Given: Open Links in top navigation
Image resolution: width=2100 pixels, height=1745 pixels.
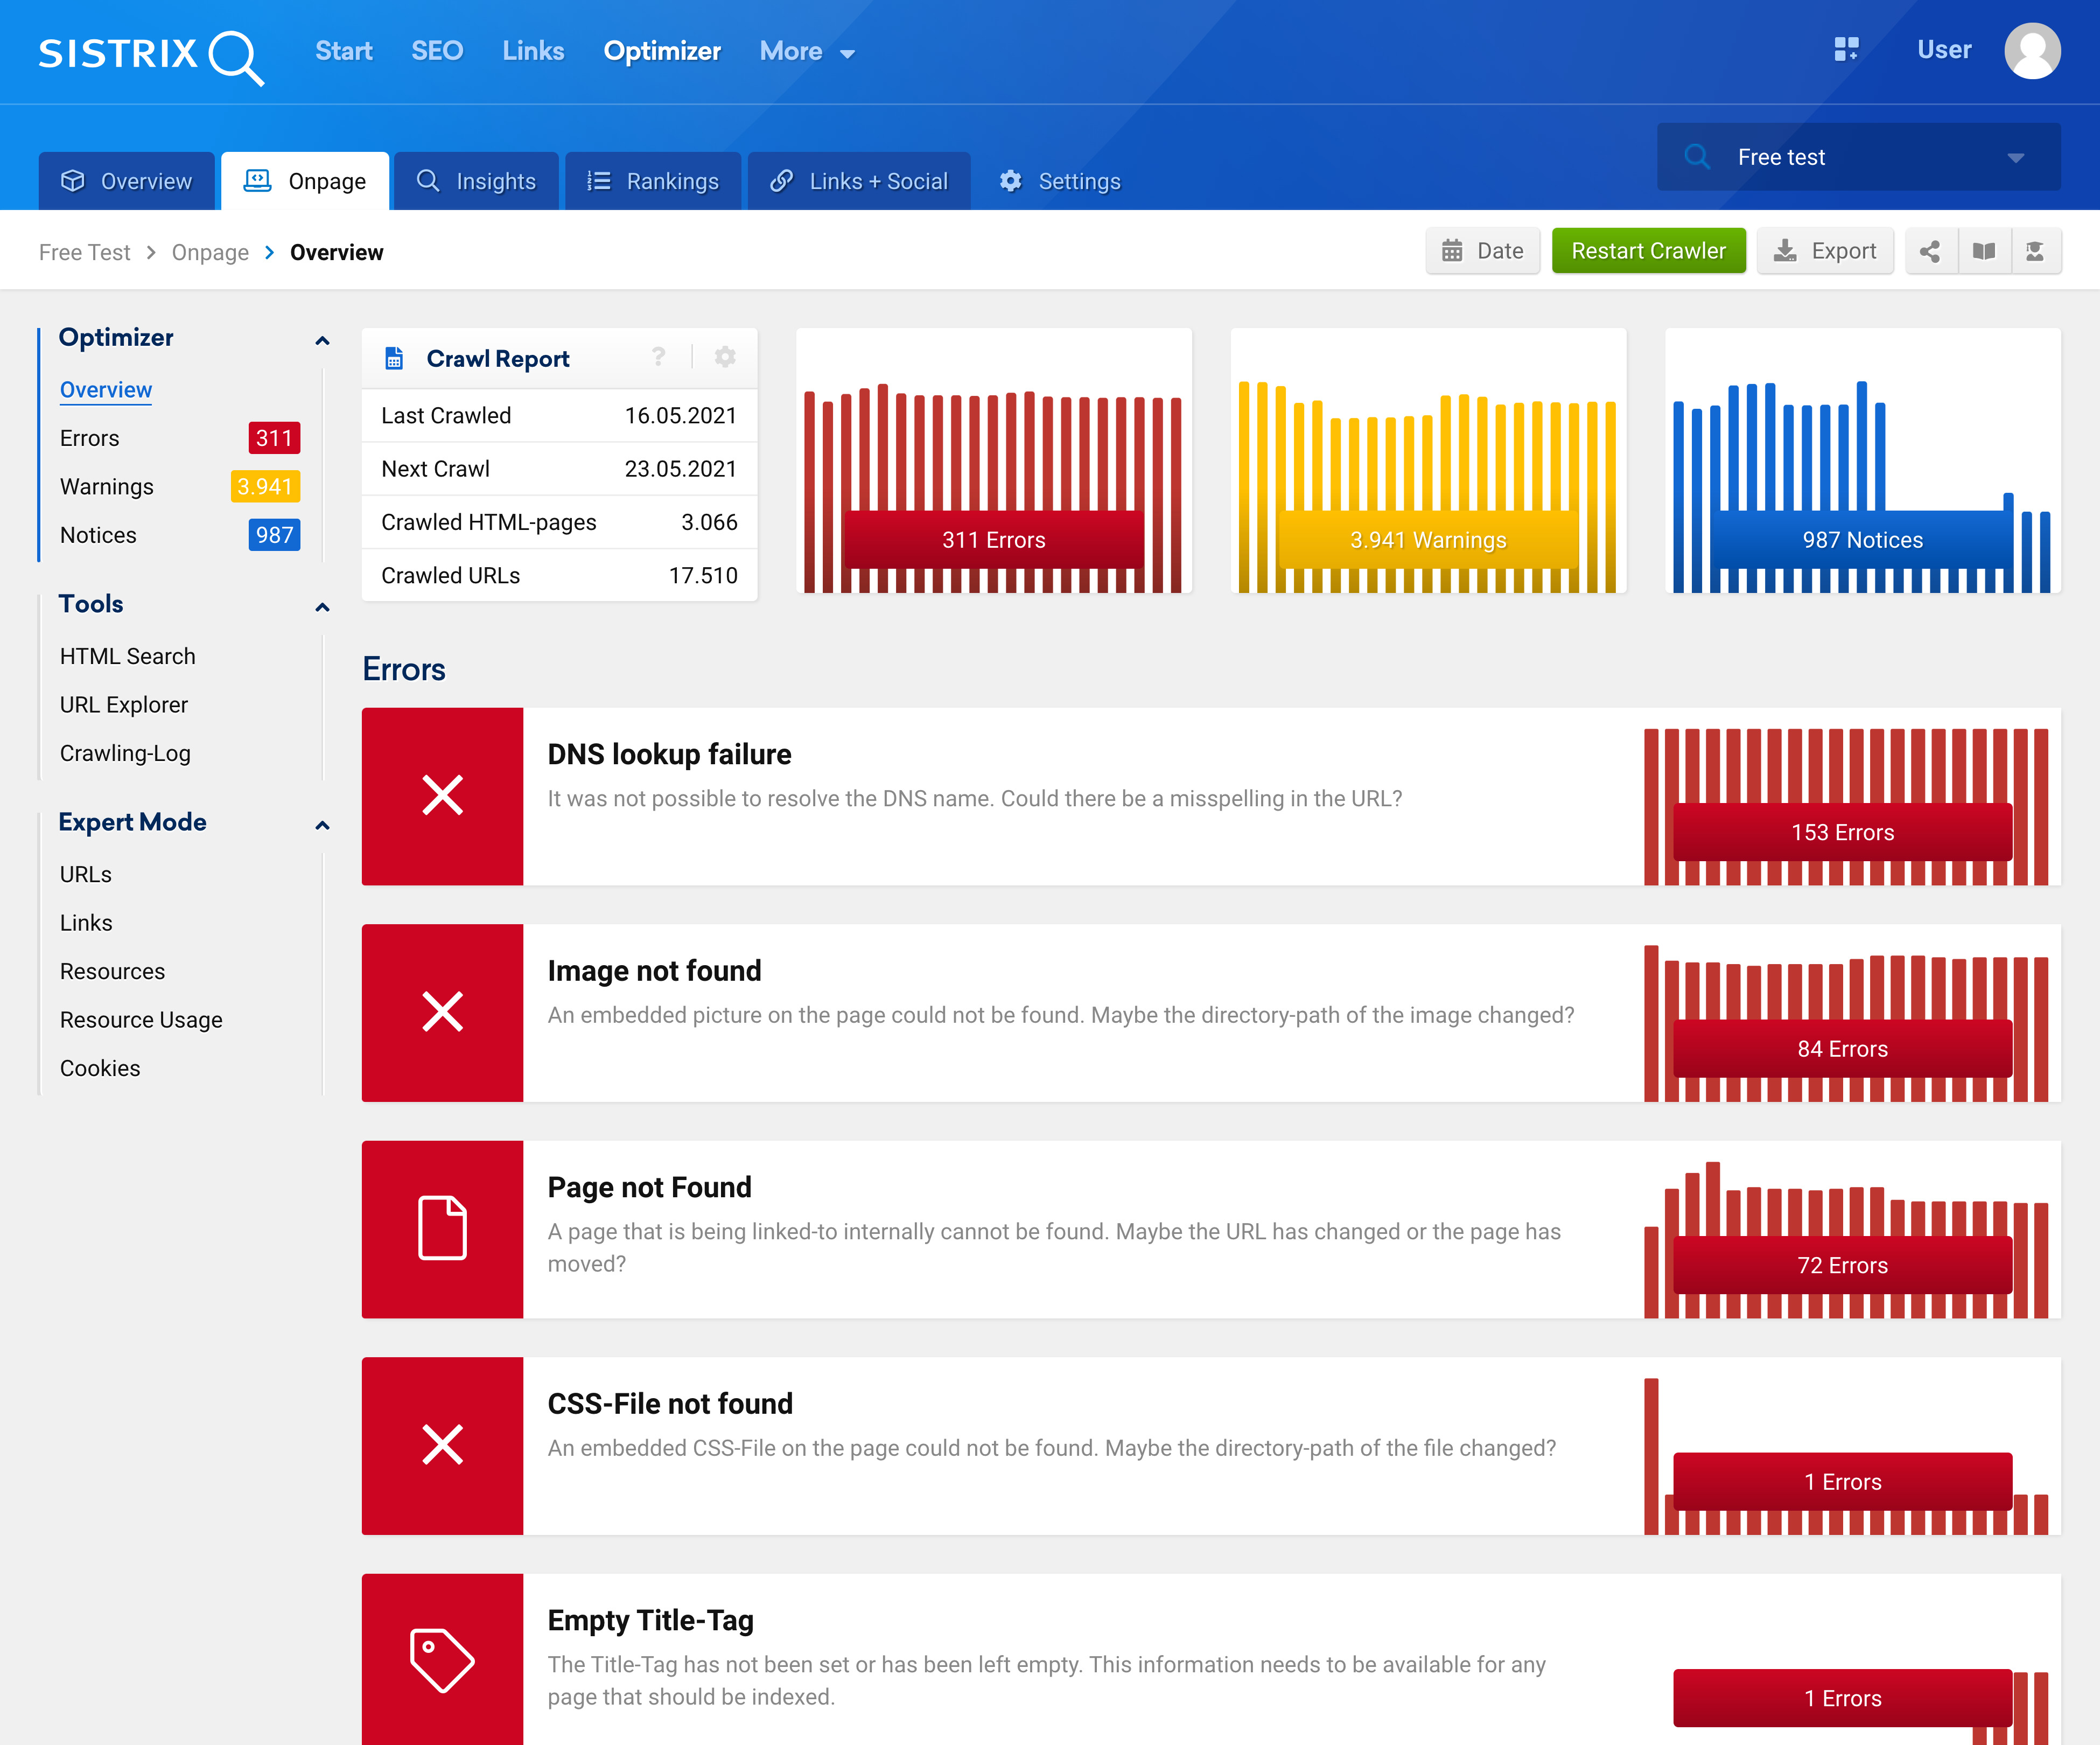Looking at the screenshot, I should click(533, 51).
